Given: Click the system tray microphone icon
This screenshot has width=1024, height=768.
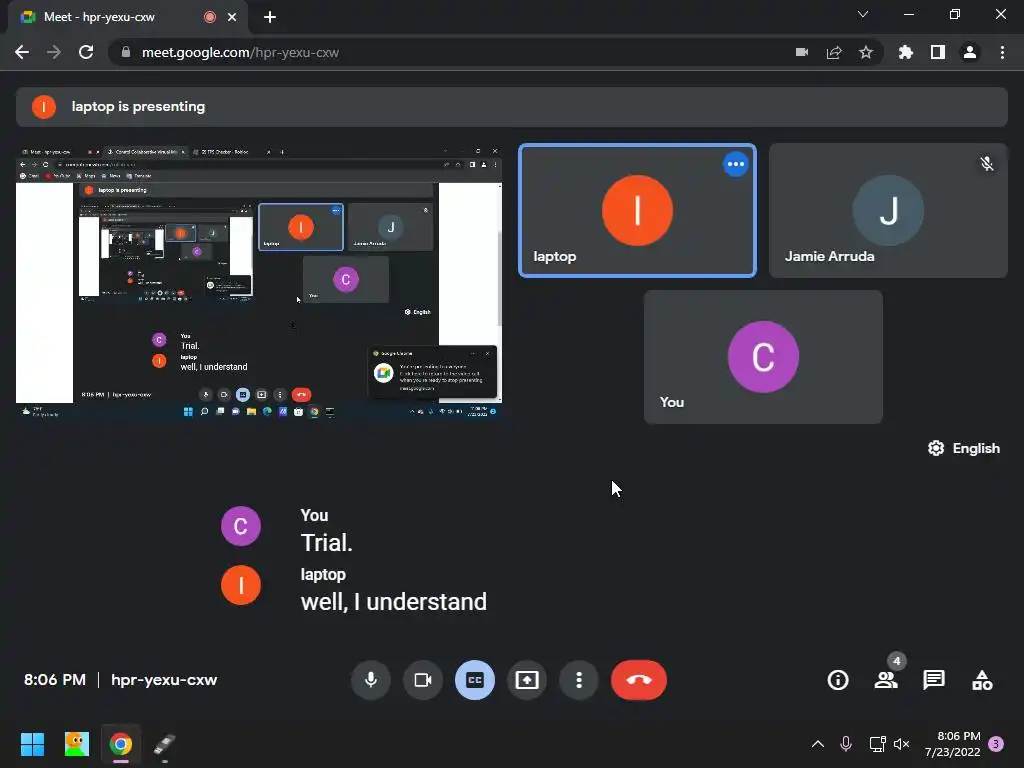Looking at the screenshot, I should coord(846,744).
